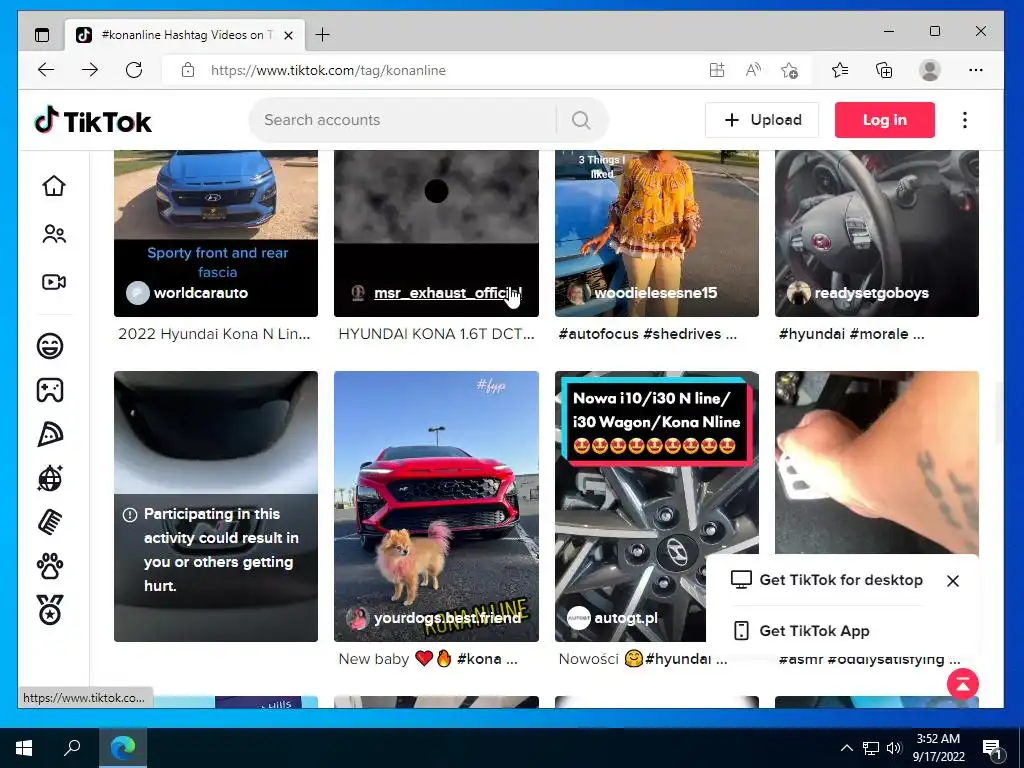Viewport: 1024px width, 768px height.
Task: Select the Animals paw print category icon
Action: tap(50, 566)
